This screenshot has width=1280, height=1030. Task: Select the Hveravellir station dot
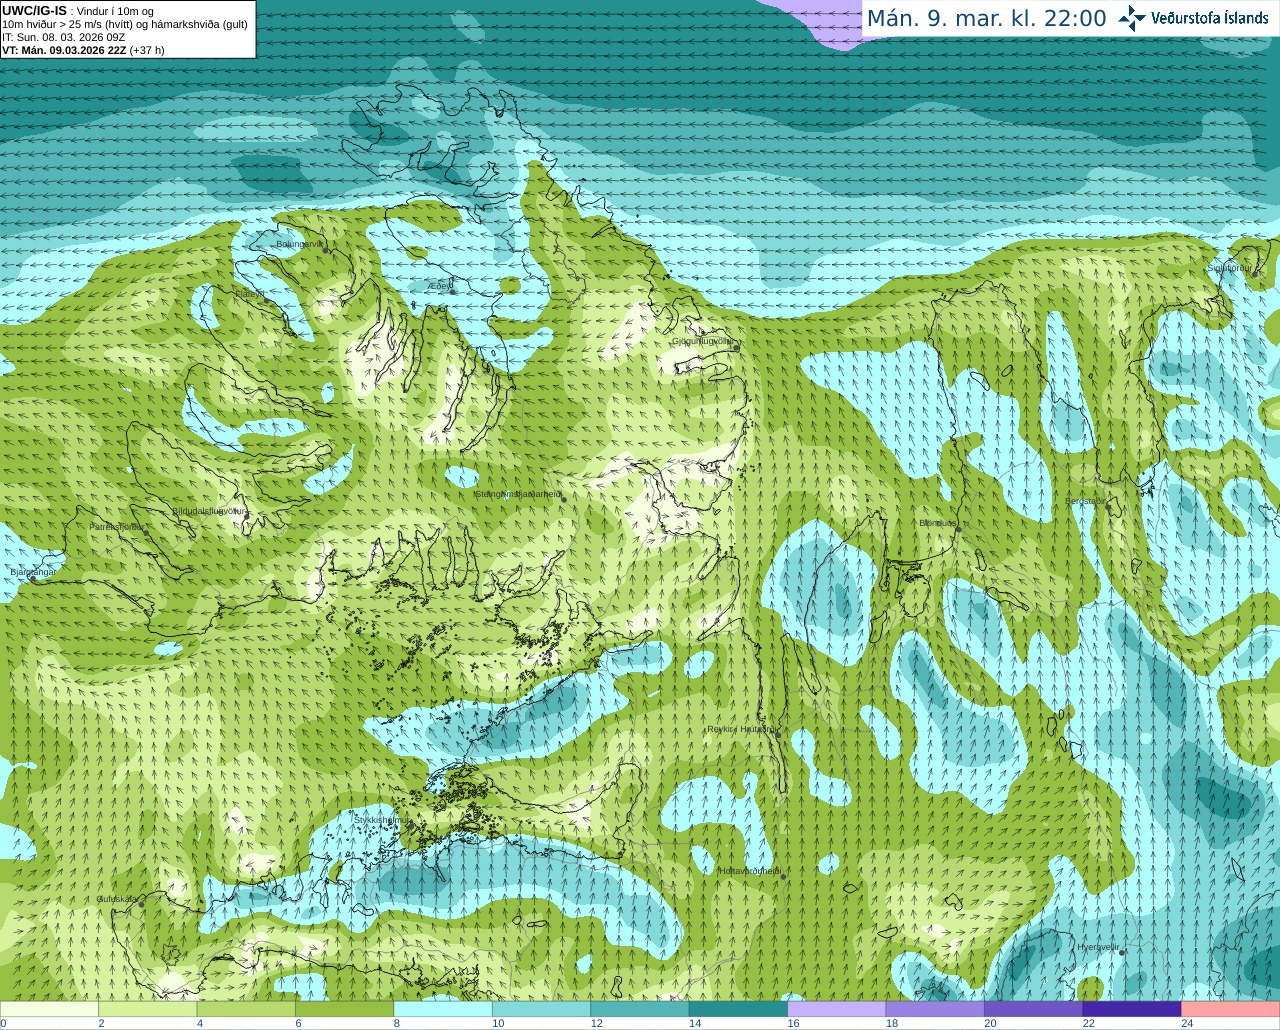[1122, 953]
